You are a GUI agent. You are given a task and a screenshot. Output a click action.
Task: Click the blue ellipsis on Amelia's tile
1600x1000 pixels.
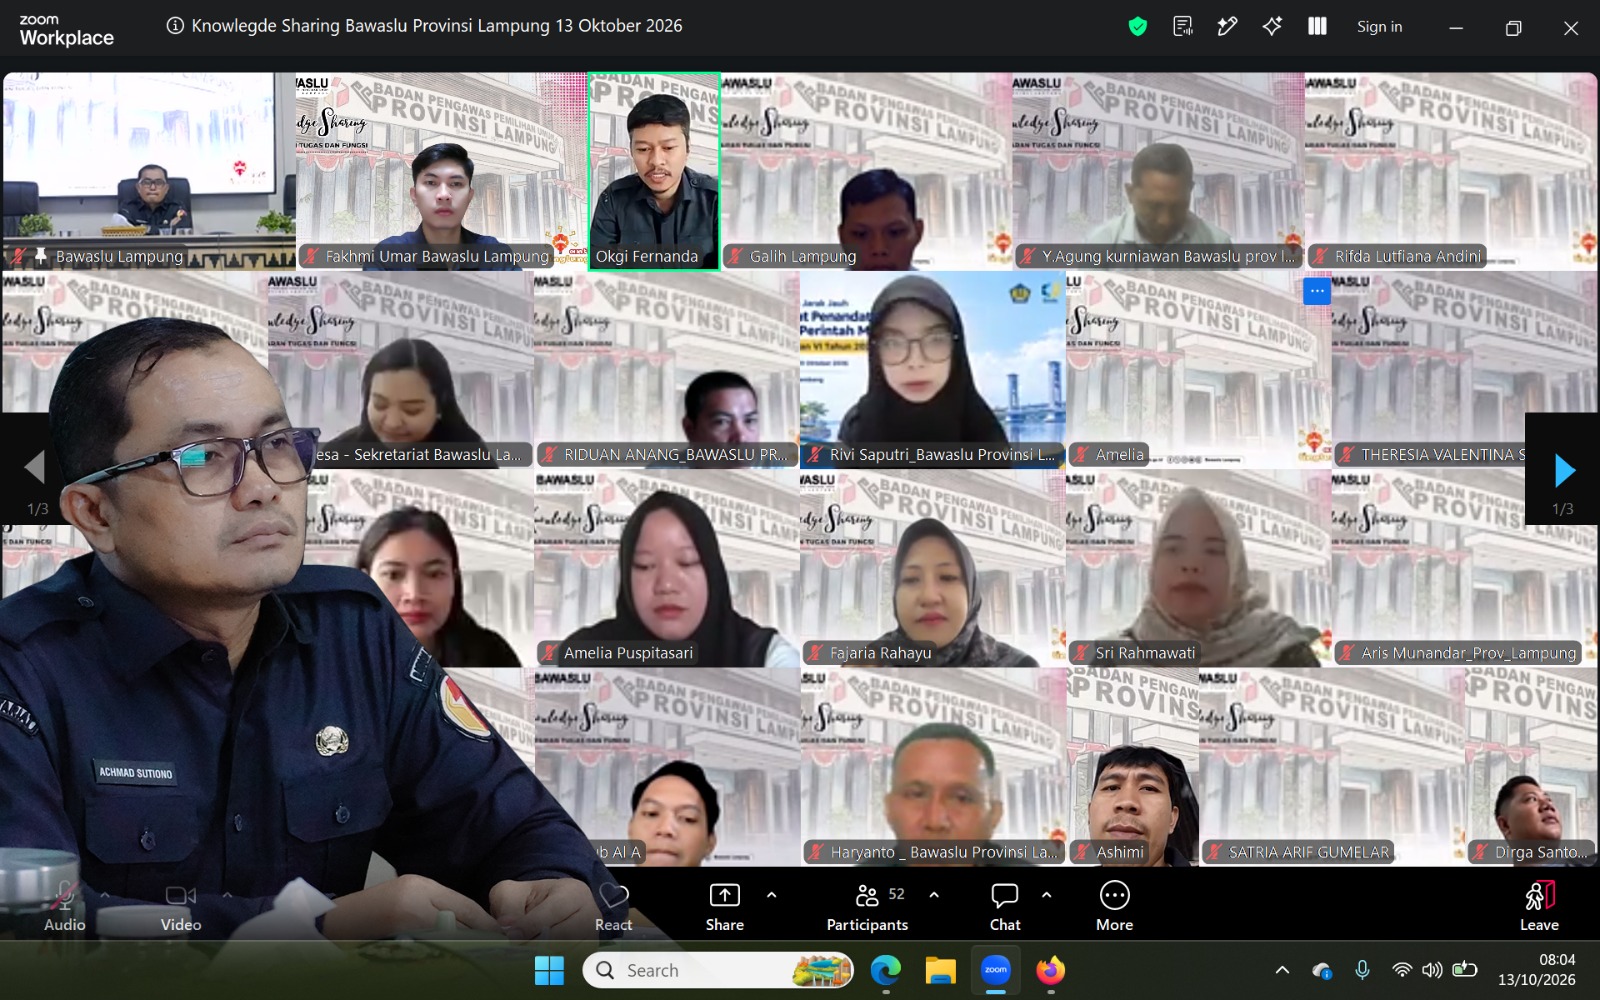click(1317, 292)
